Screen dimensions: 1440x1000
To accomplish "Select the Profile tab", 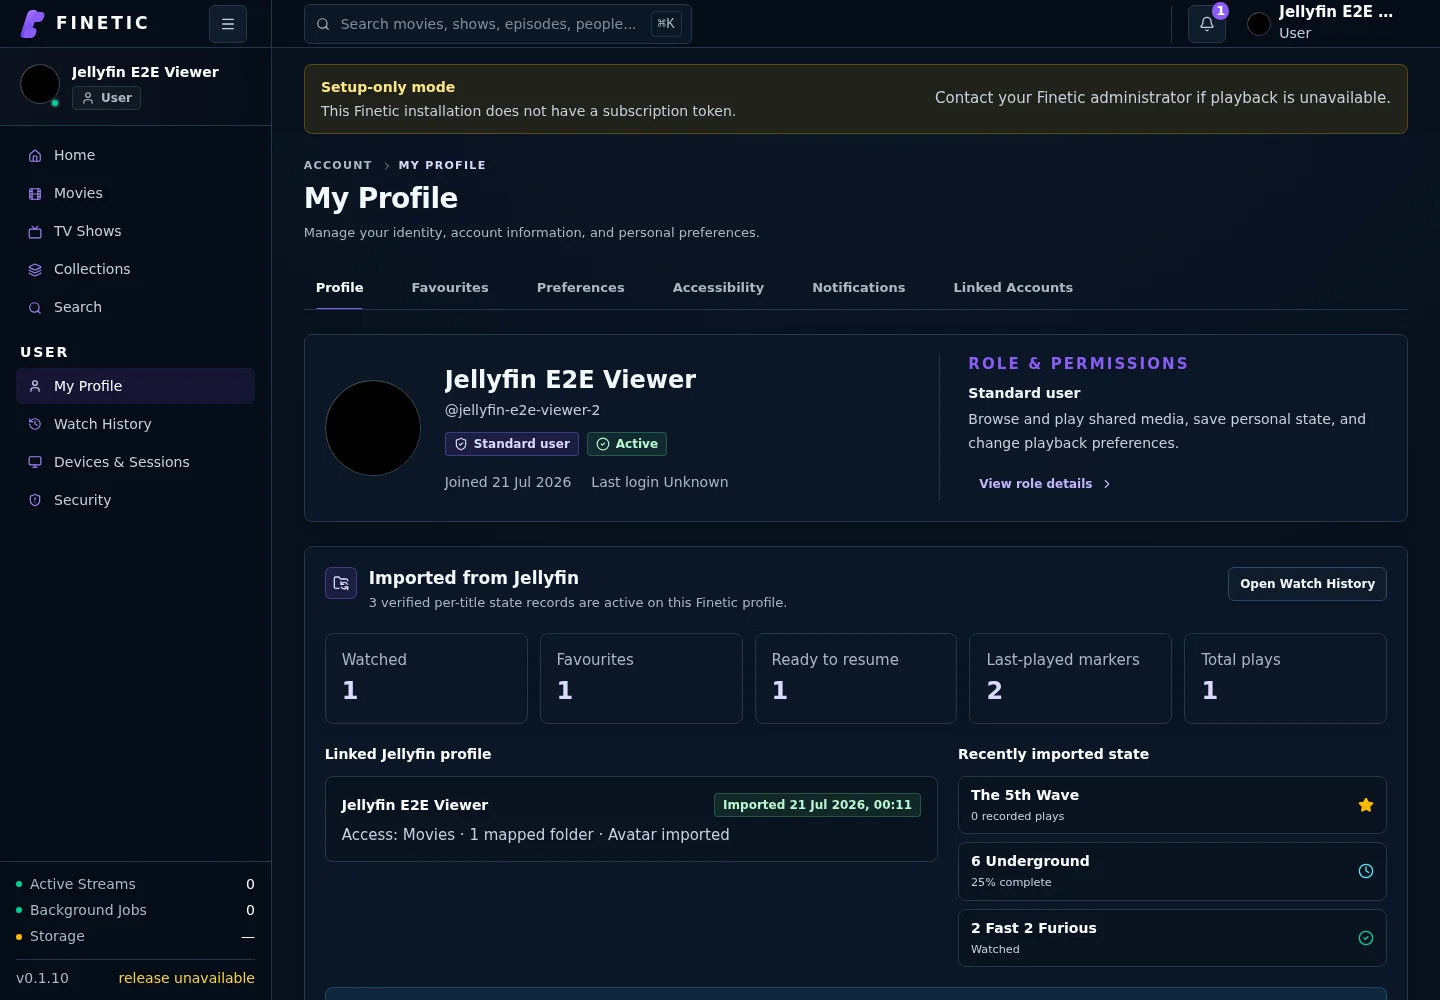I will (x=340, y=288).
